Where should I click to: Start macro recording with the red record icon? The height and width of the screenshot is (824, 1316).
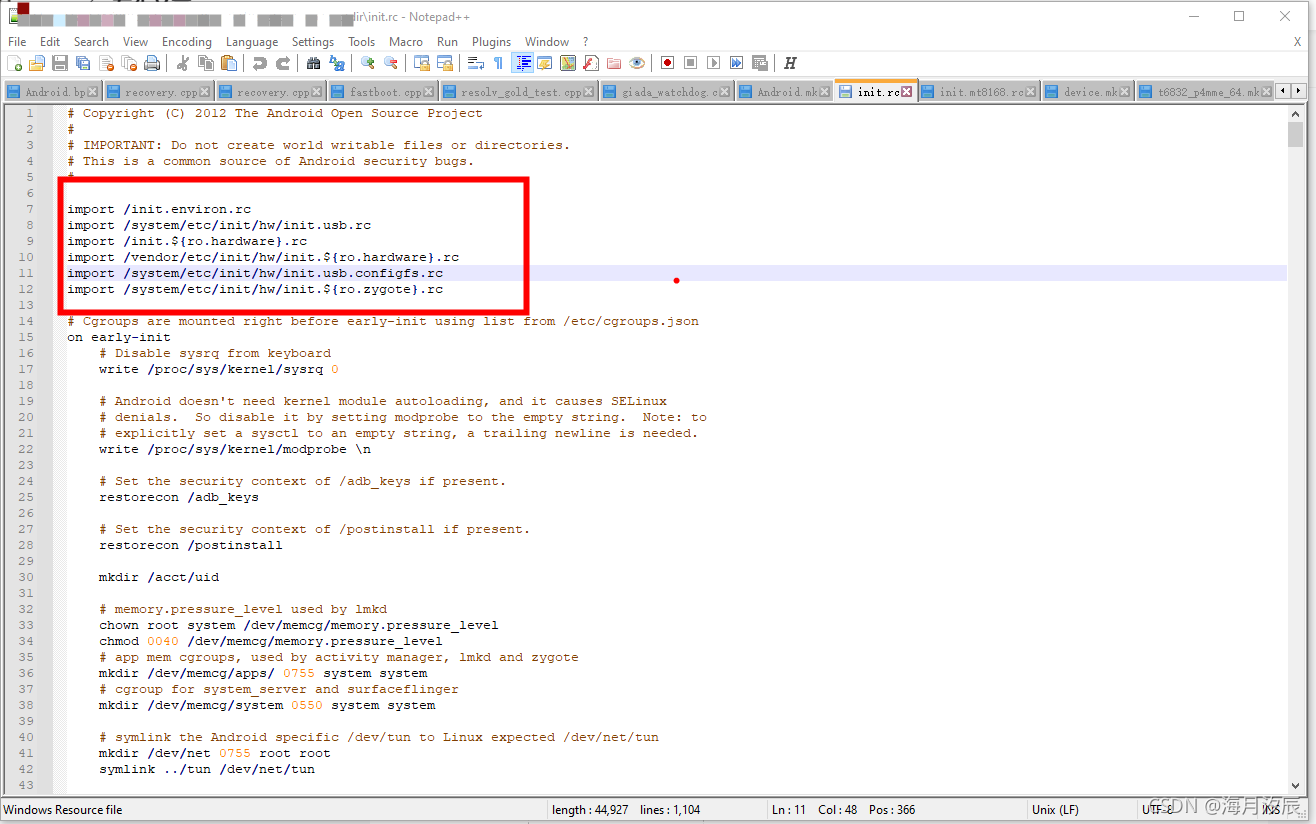[x=667, y=62]
